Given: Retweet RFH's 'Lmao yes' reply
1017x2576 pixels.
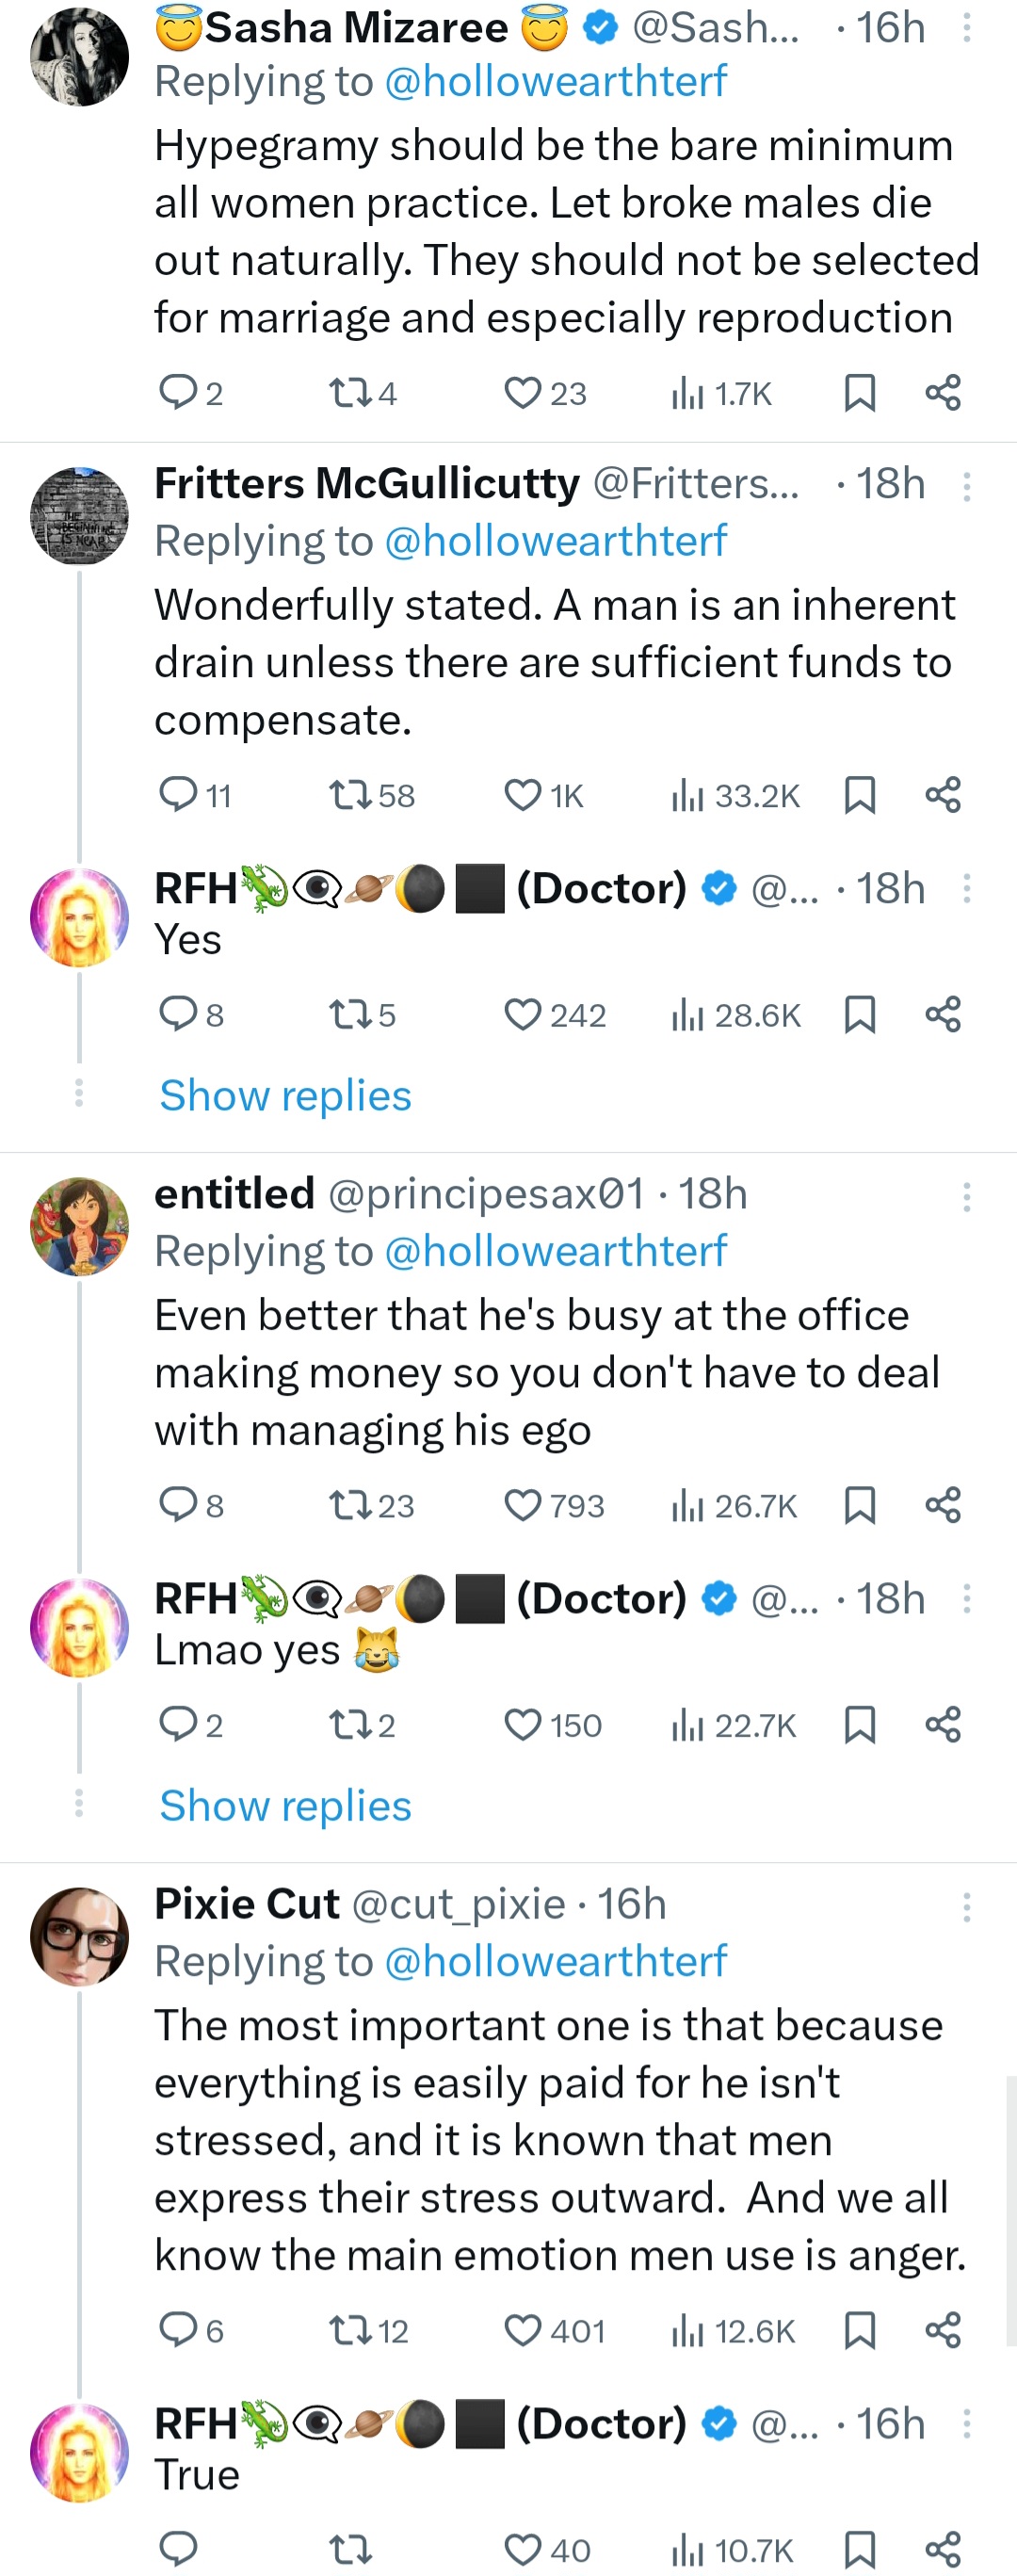Looking at the screenshot, I should pos(351,1725).
